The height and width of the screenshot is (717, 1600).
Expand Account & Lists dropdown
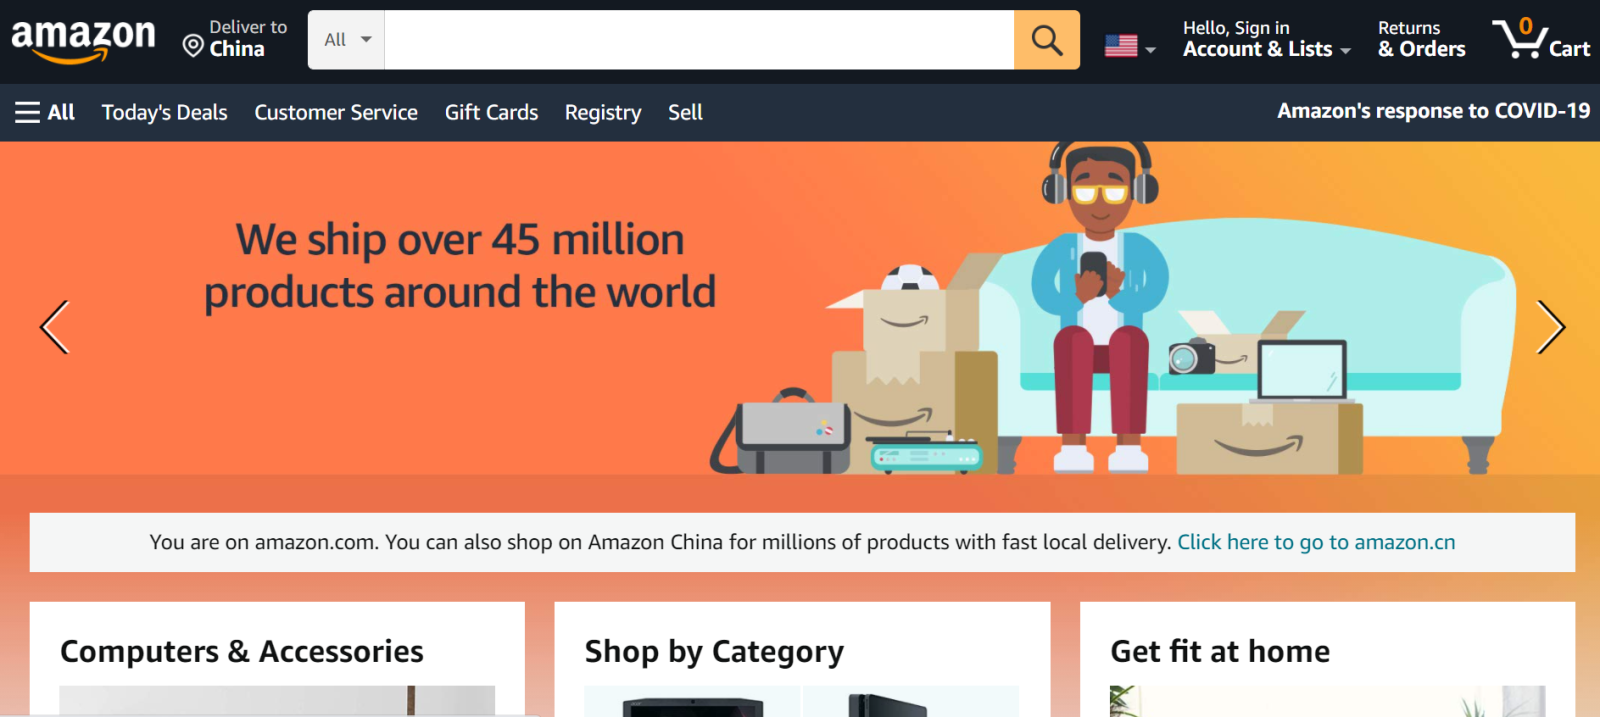(1266, 39)
